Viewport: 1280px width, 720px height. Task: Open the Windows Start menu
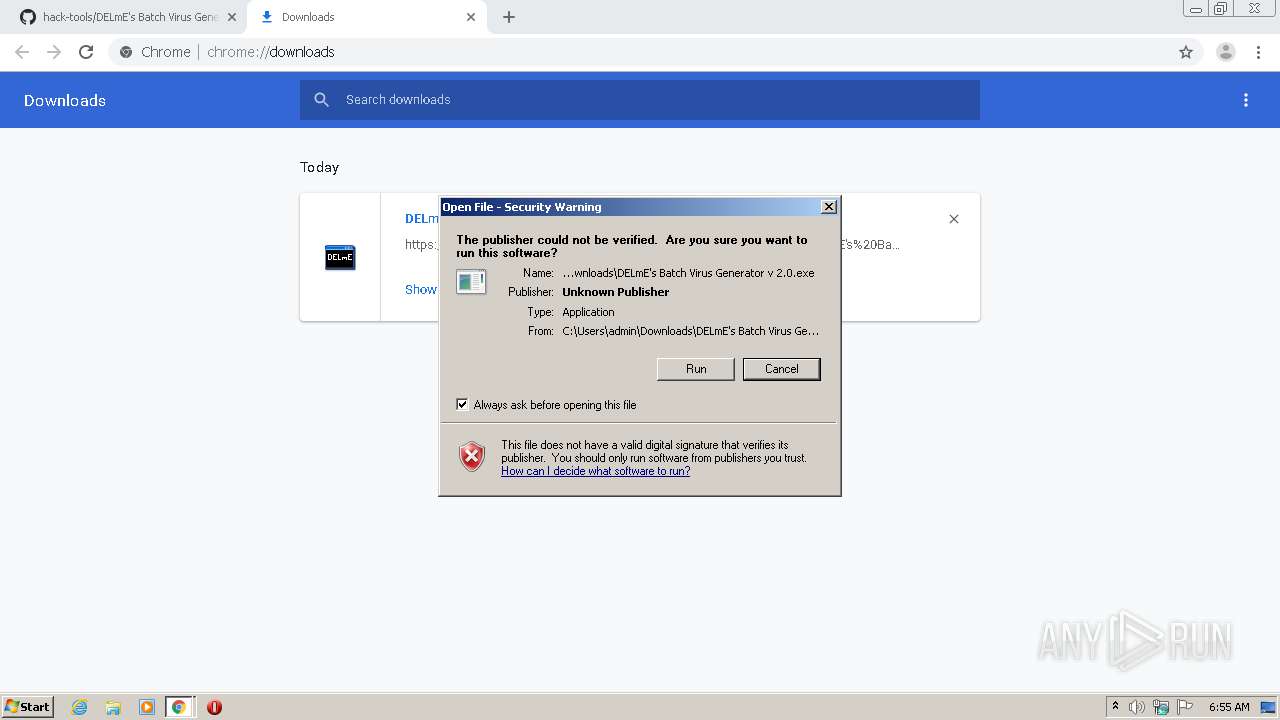[x=27, y=706]
